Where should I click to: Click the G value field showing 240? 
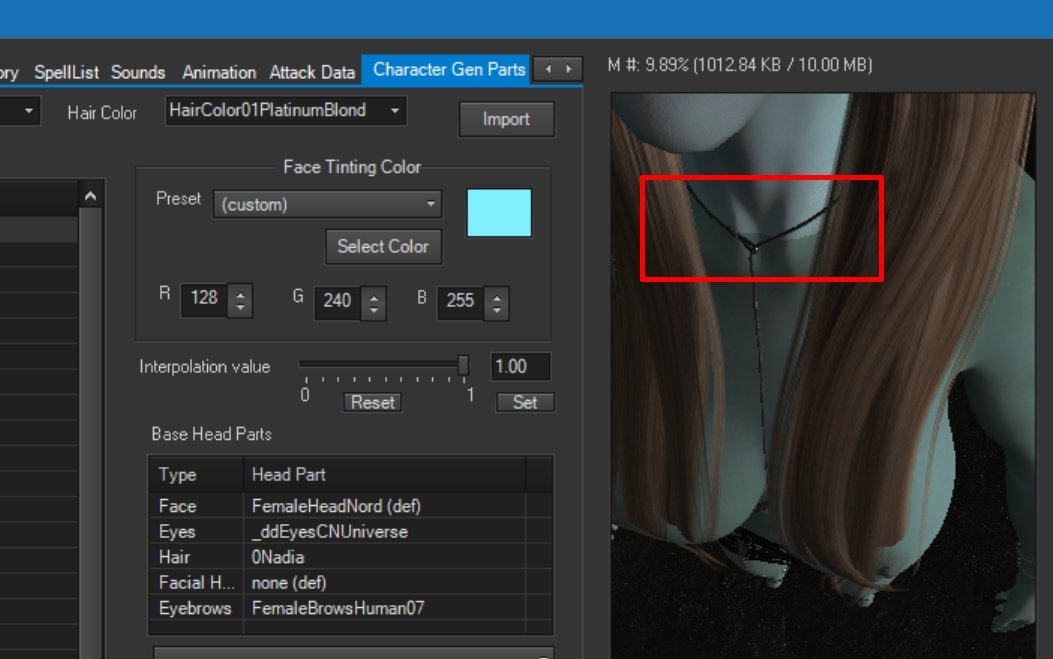click(337, 301)
